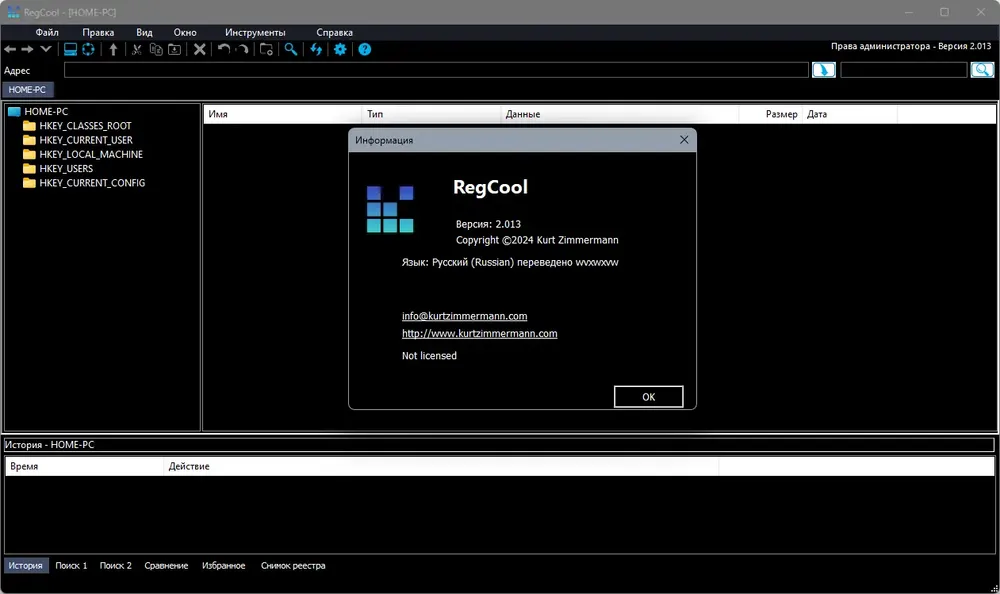The height and width of the screenshot is (594, 1000).
Task: Click the Redo arrow icon
Action: point(242,49)
